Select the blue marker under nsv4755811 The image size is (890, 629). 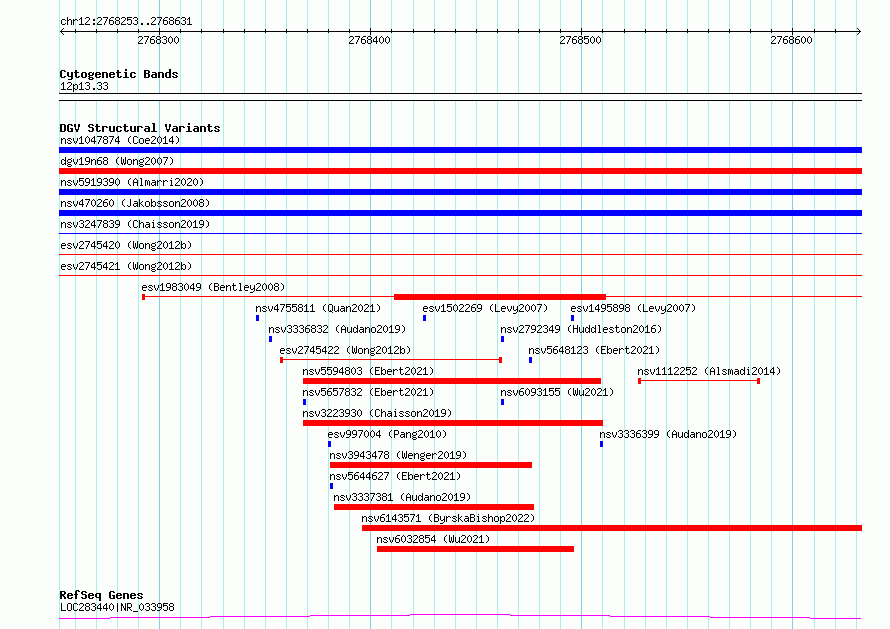click(x=257, y=318)
